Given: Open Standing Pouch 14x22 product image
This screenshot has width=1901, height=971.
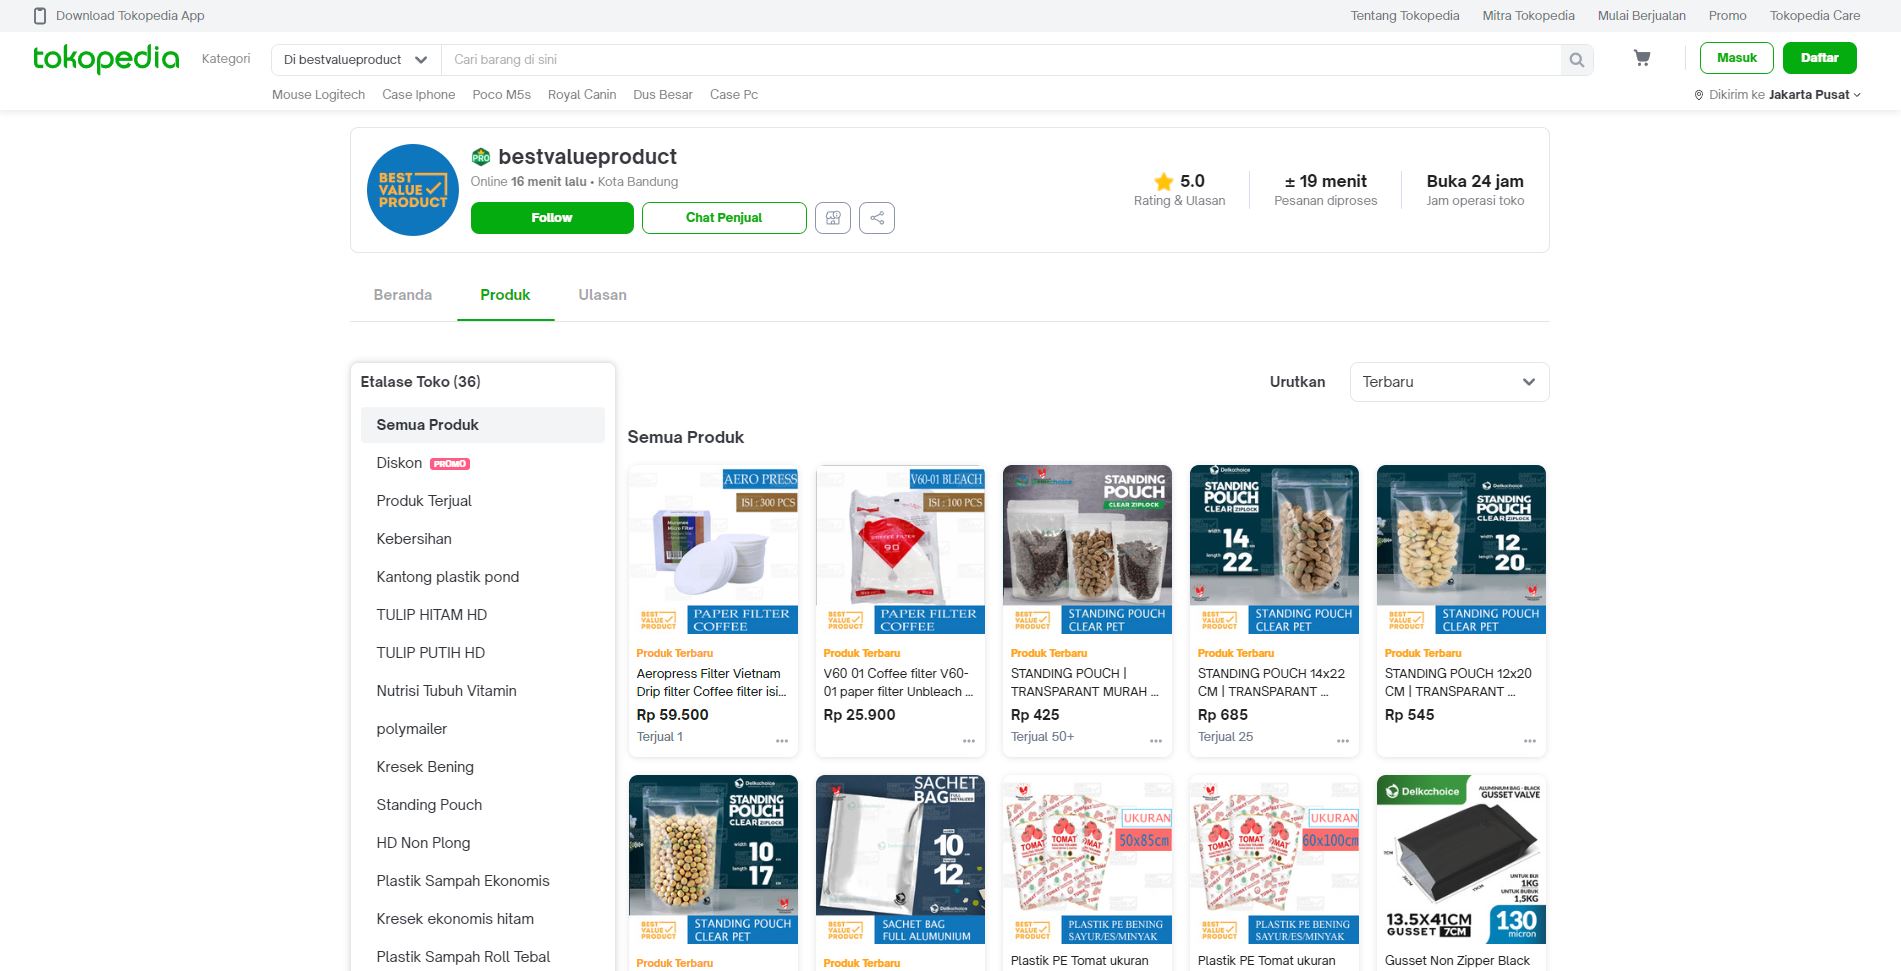Looking at the screenshot, I should pos(1274,549).
